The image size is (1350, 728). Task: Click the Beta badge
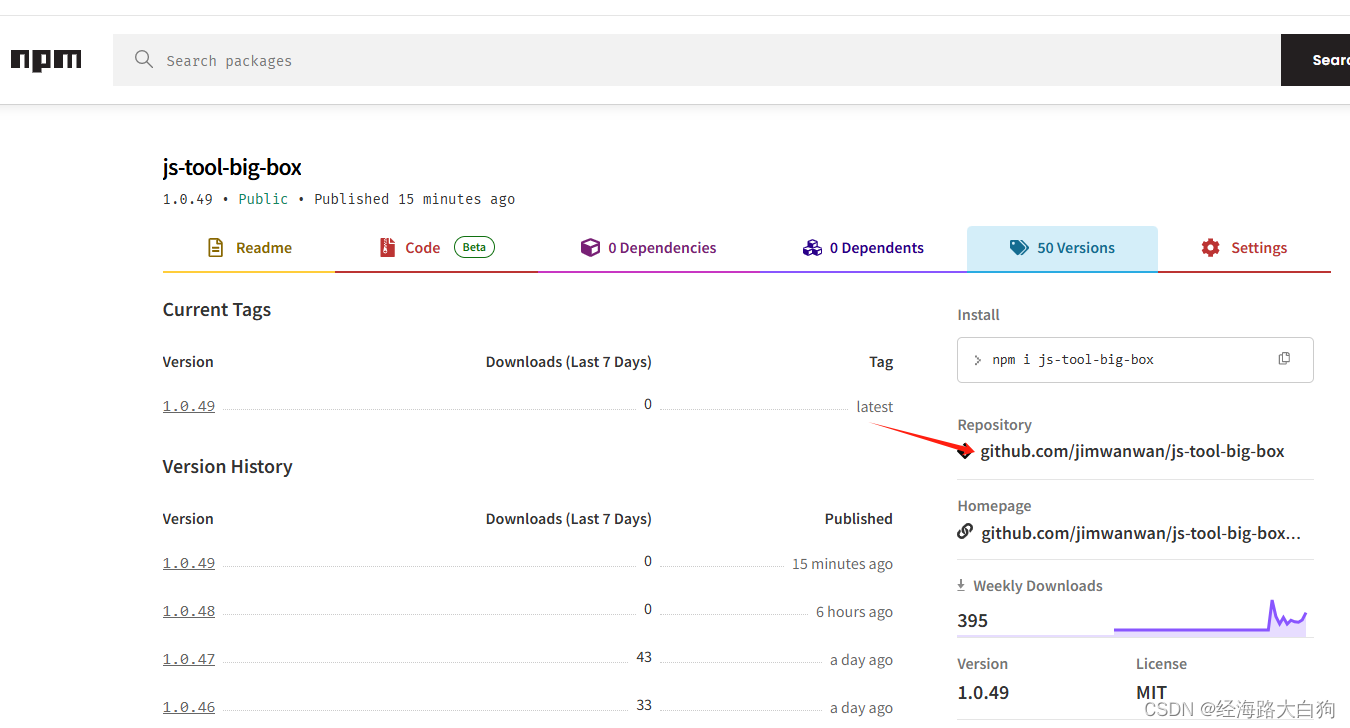point(475,247)
